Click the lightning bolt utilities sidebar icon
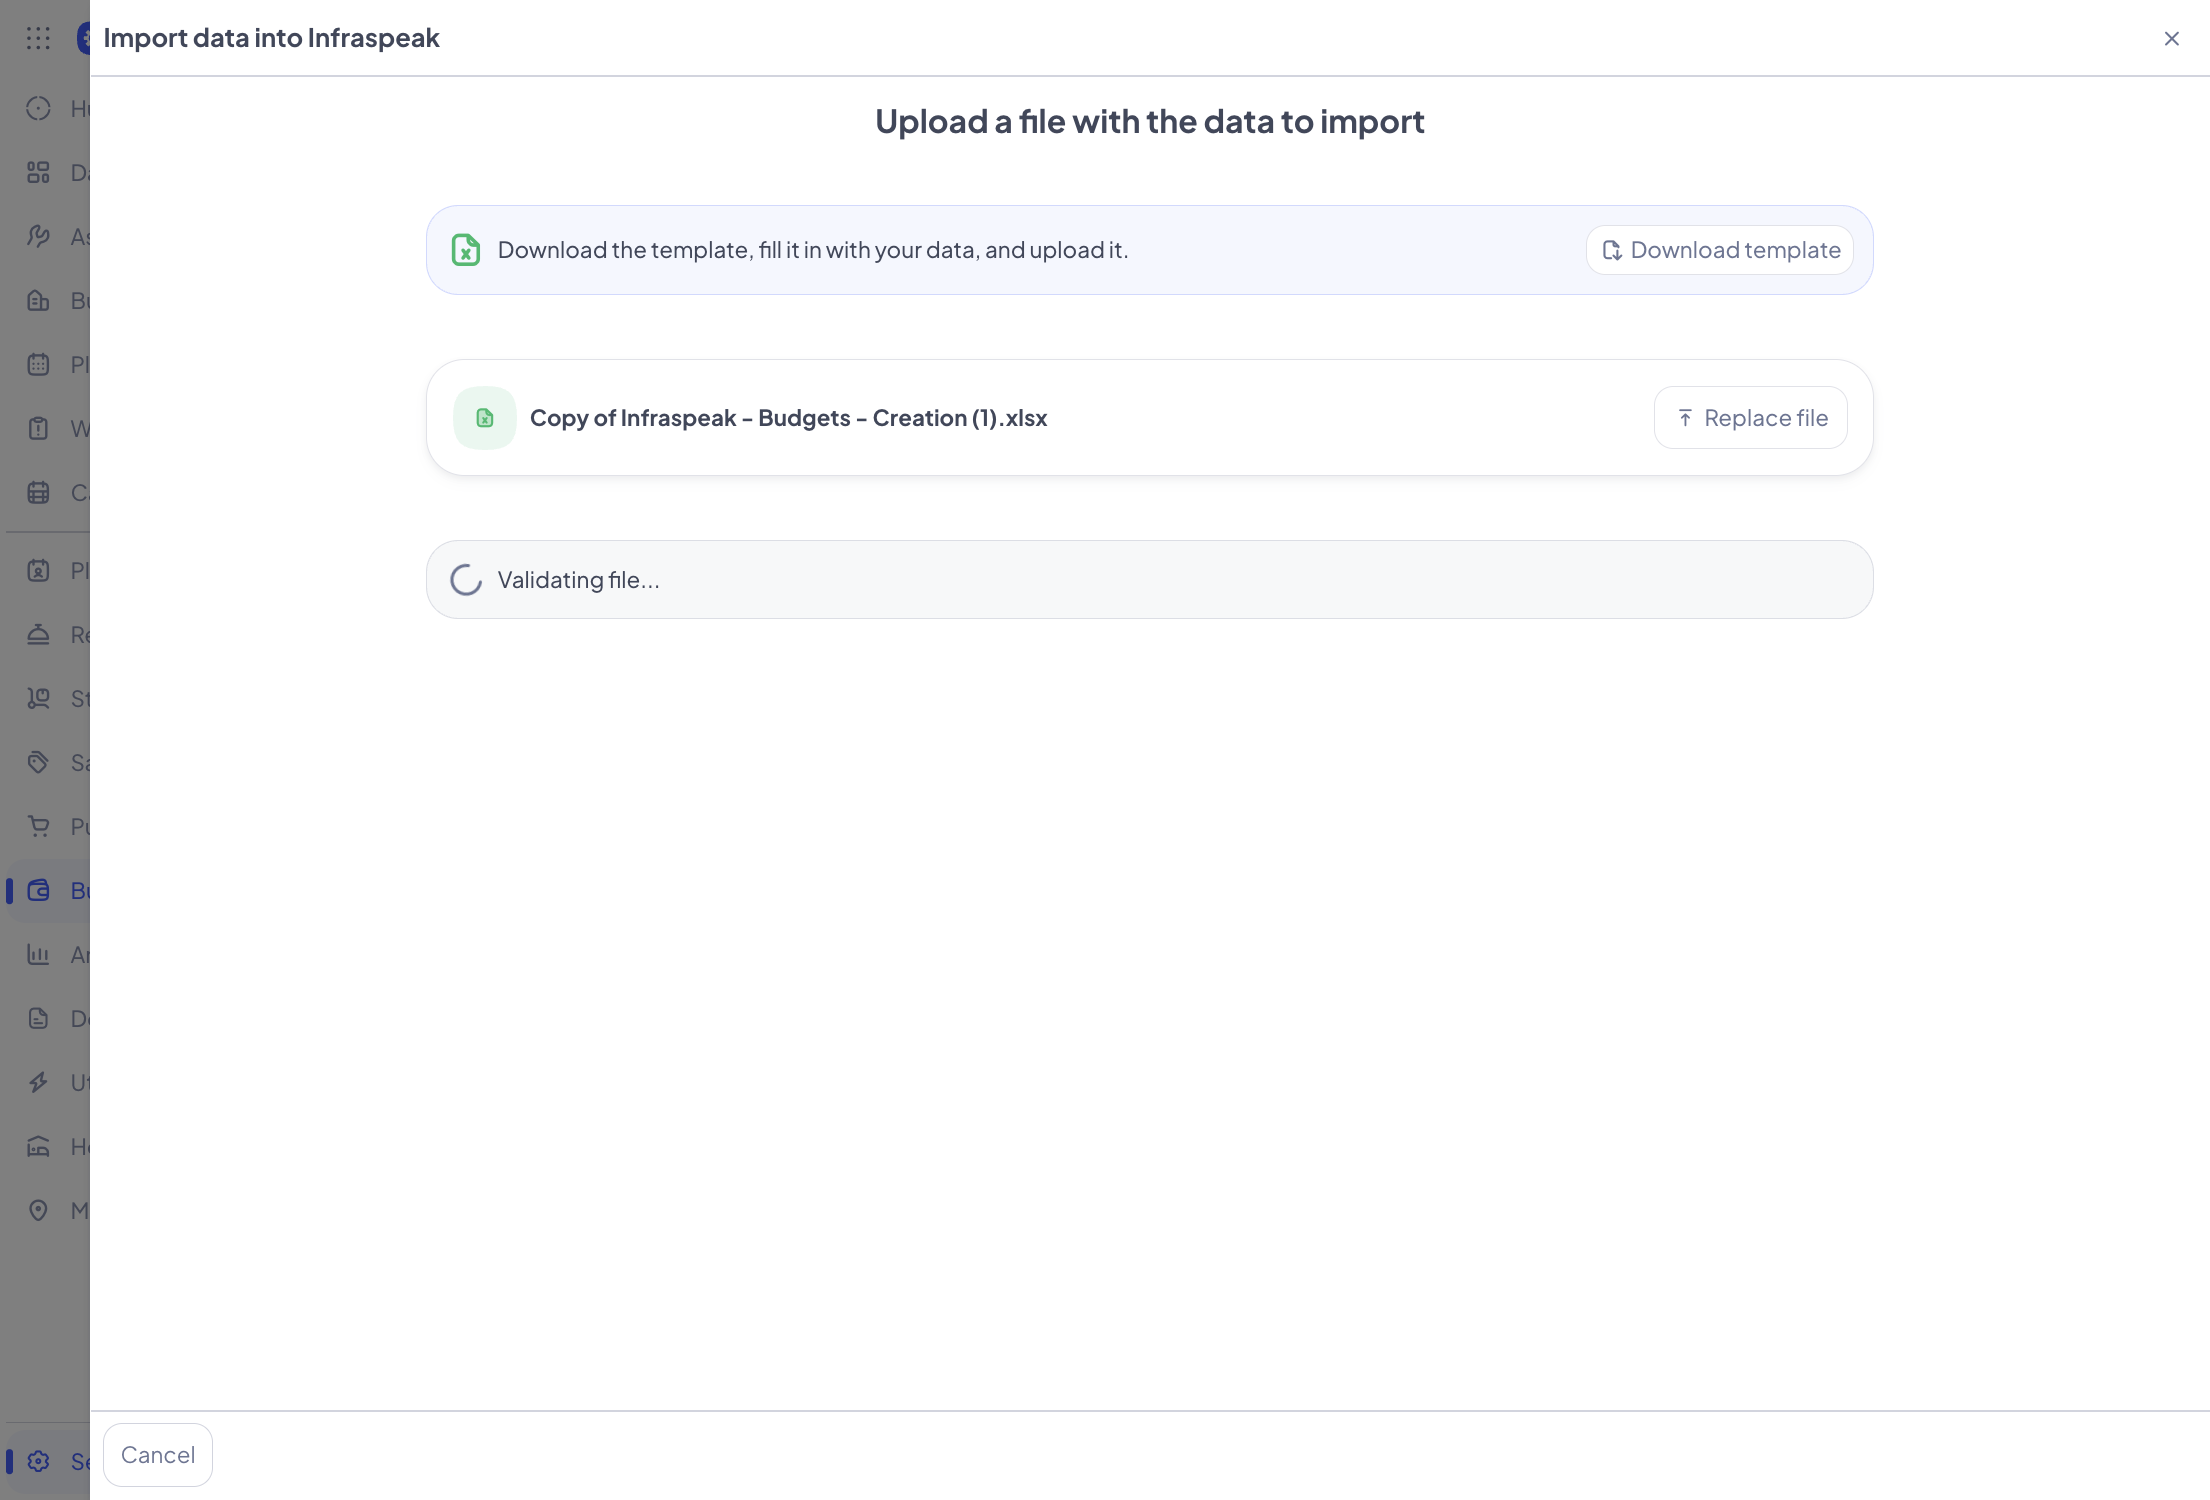2210x1500 pixels. [x=38, y=1083]
